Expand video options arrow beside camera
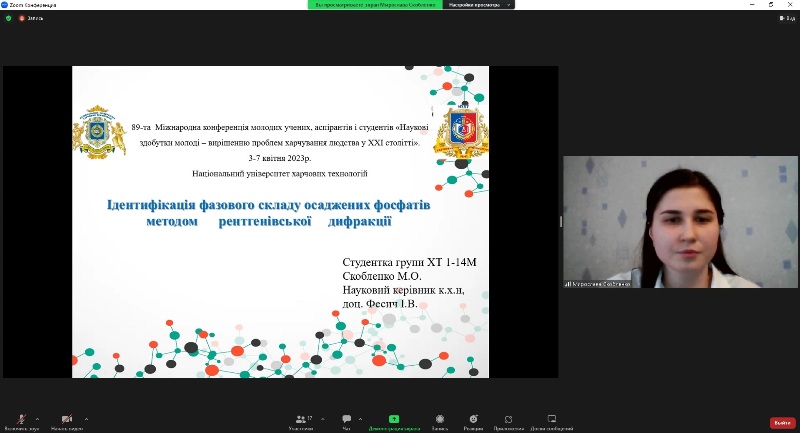This screenshot has height=433, width=800. pos(86,419)
